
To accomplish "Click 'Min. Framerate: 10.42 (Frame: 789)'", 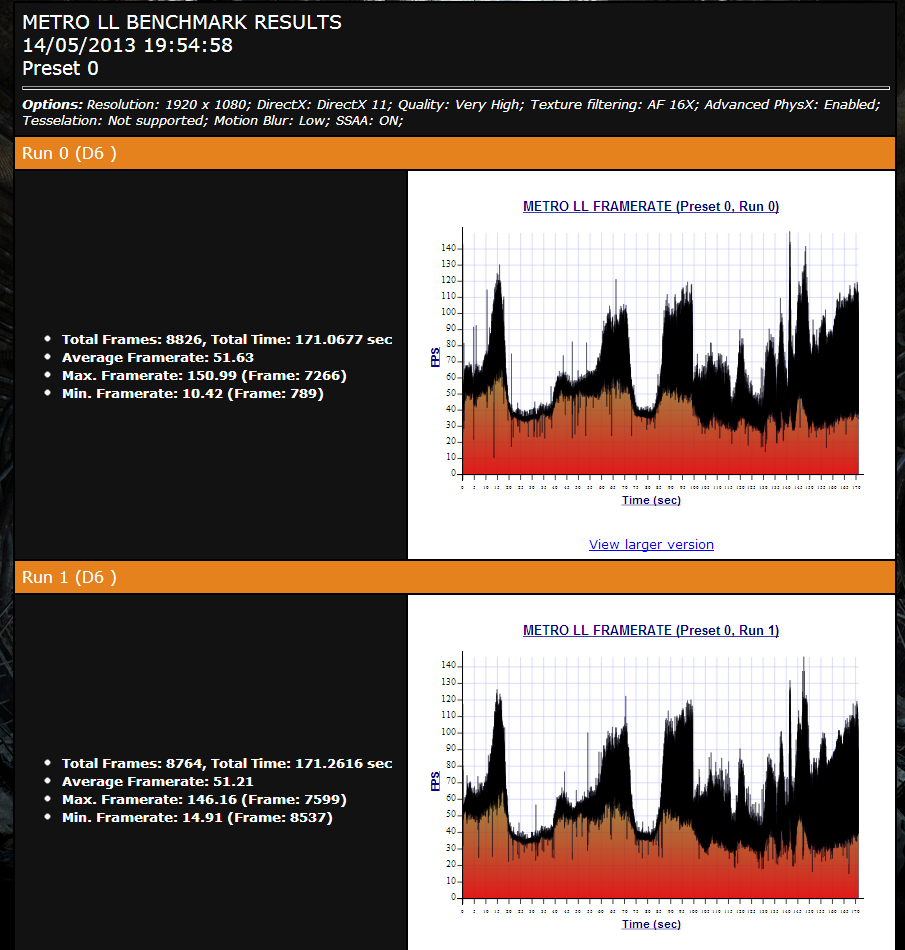I will (193, 394).
